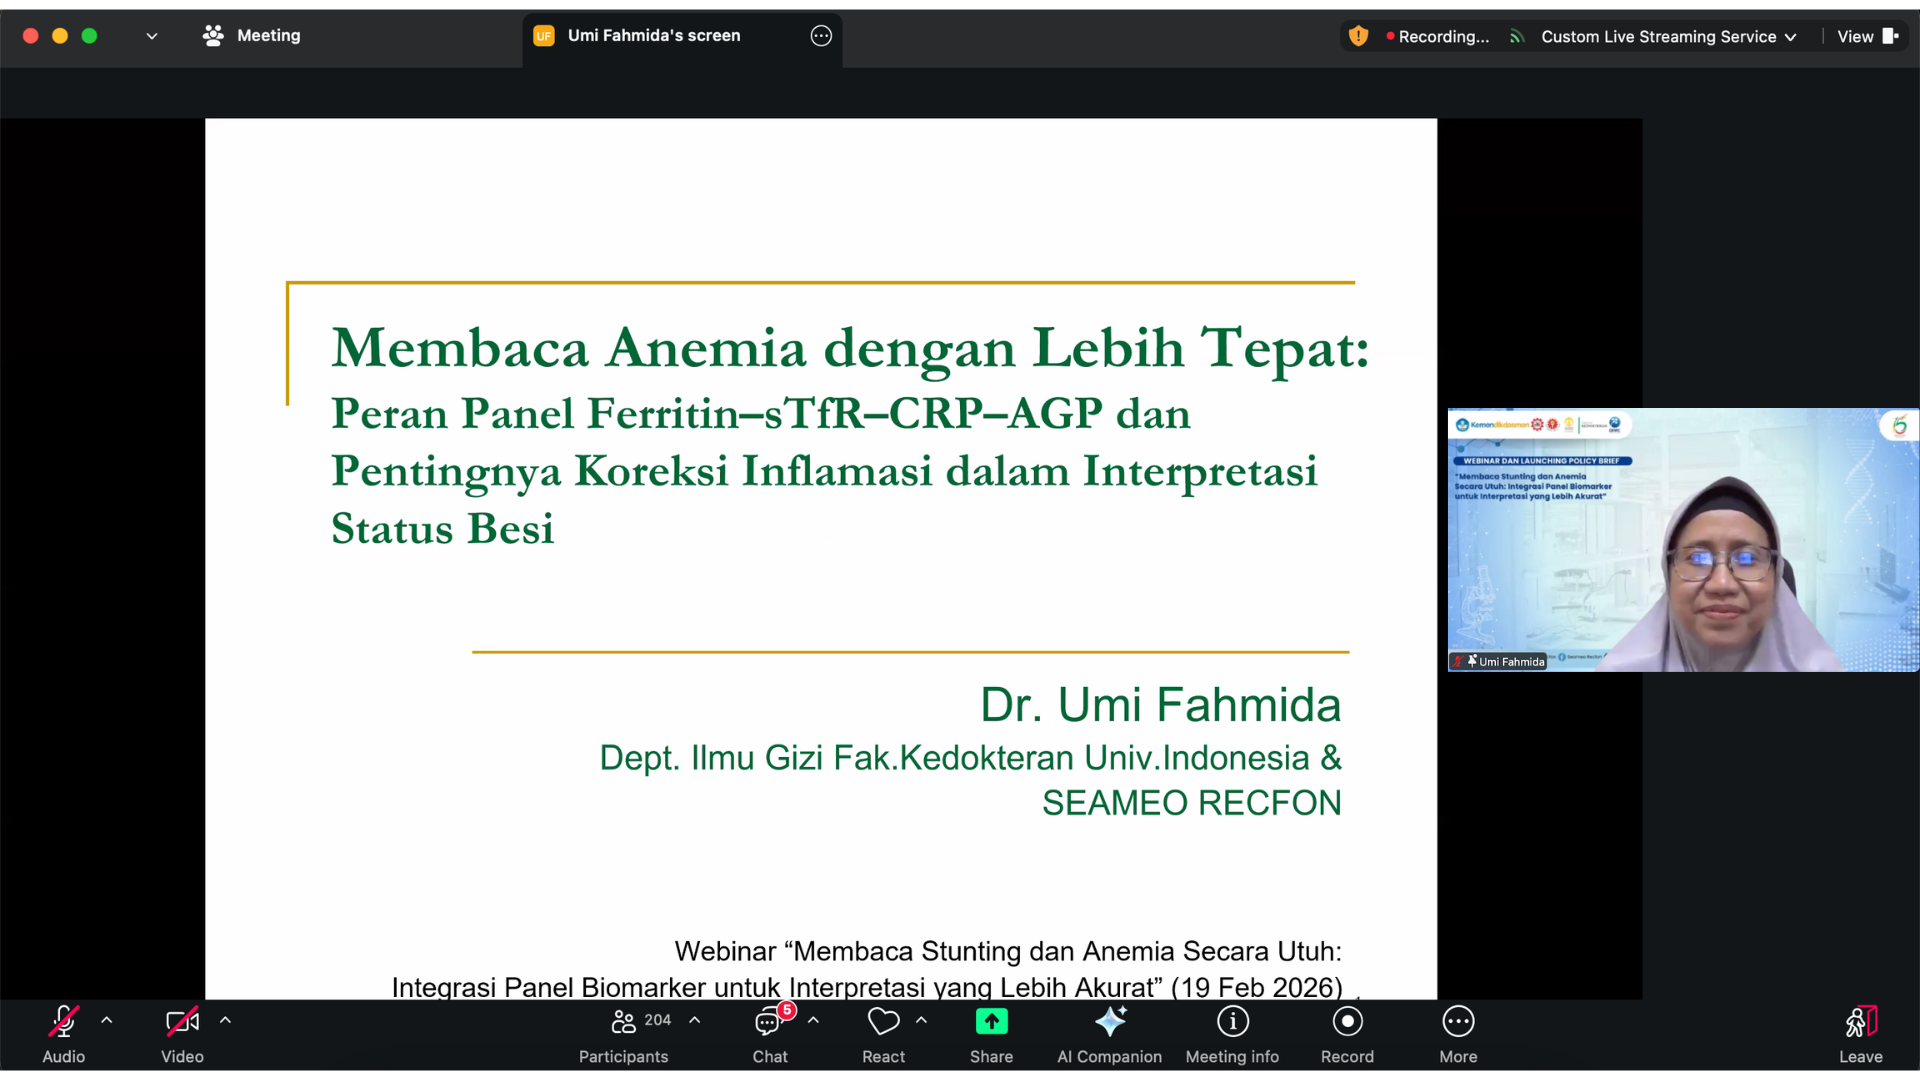Unmute the microphone Audio button
This screenshot has width=1920, height=1080.
[x=63, y=1022]
